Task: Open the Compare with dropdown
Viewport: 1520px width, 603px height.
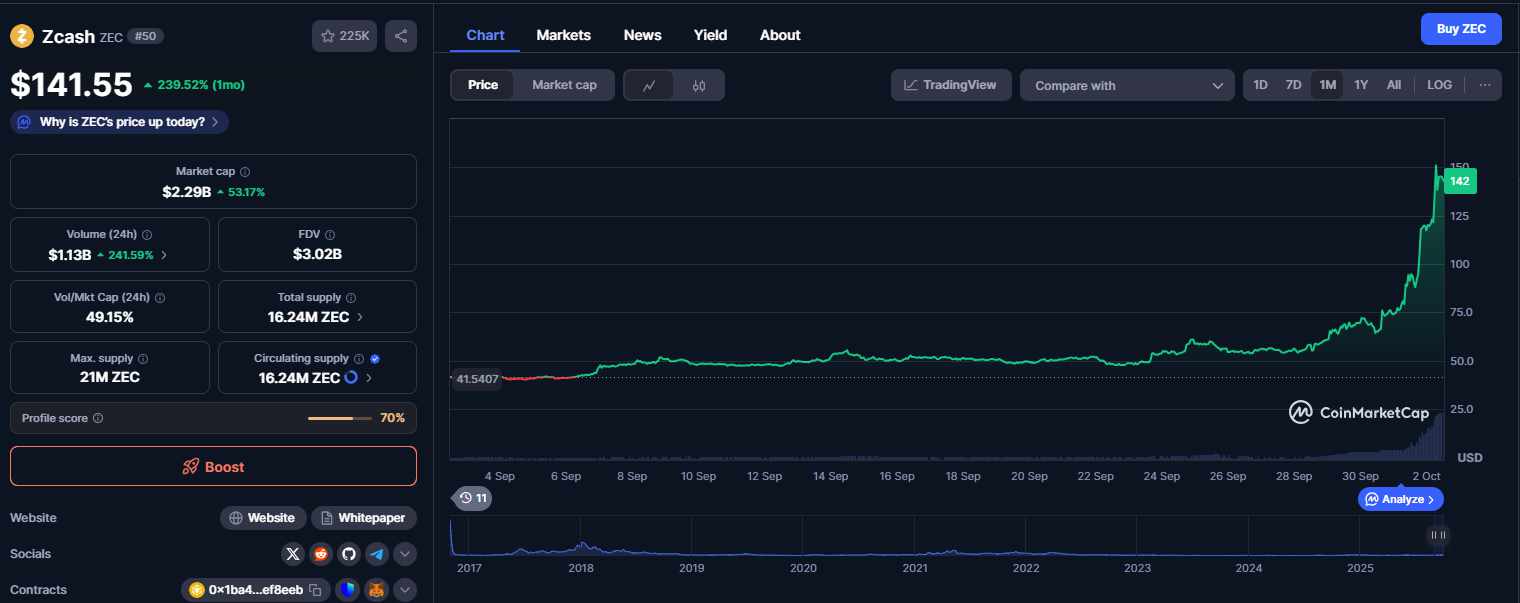Action: click(1128, 85)
